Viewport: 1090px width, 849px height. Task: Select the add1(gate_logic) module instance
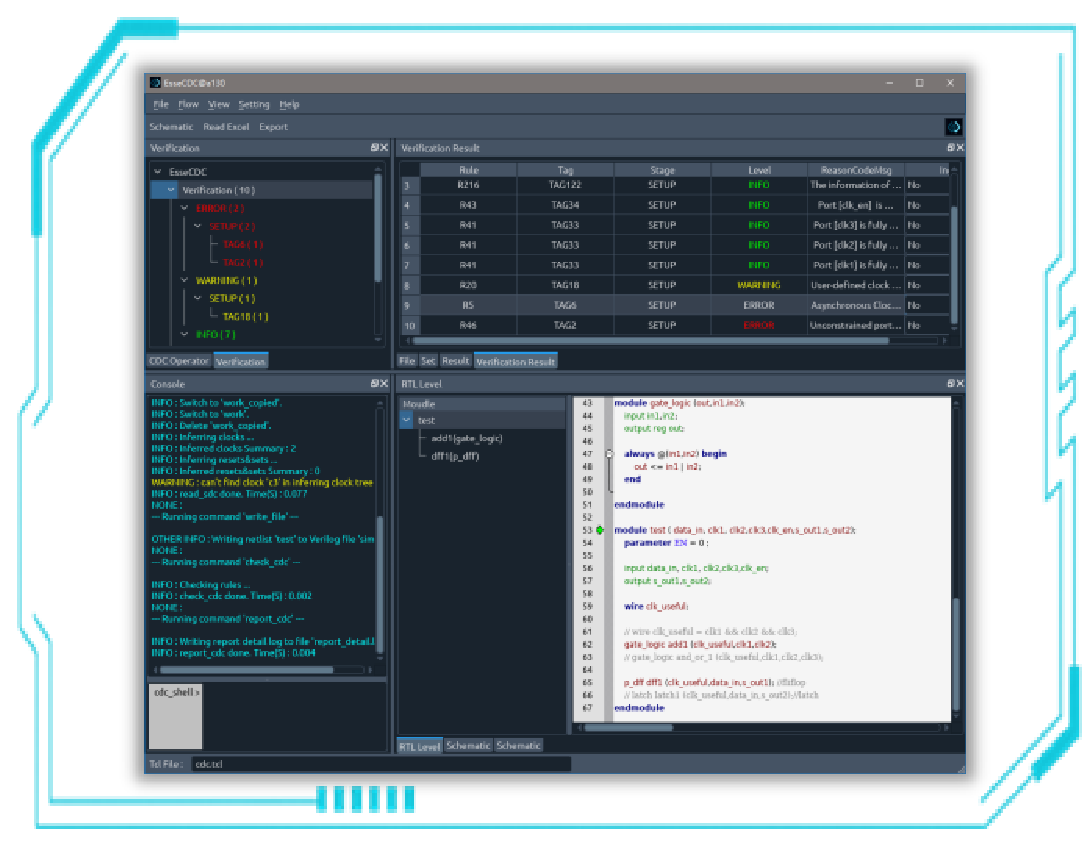(x=466, y=438)
